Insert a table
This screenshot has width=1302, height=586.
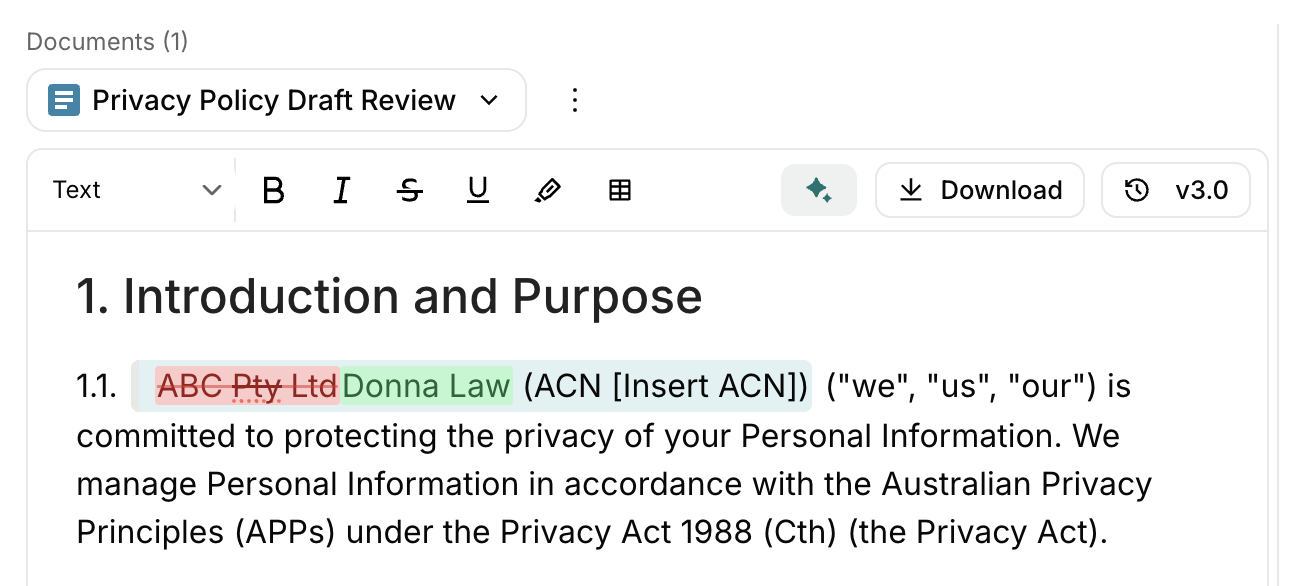pyautogui.click(x=620, y=190)
